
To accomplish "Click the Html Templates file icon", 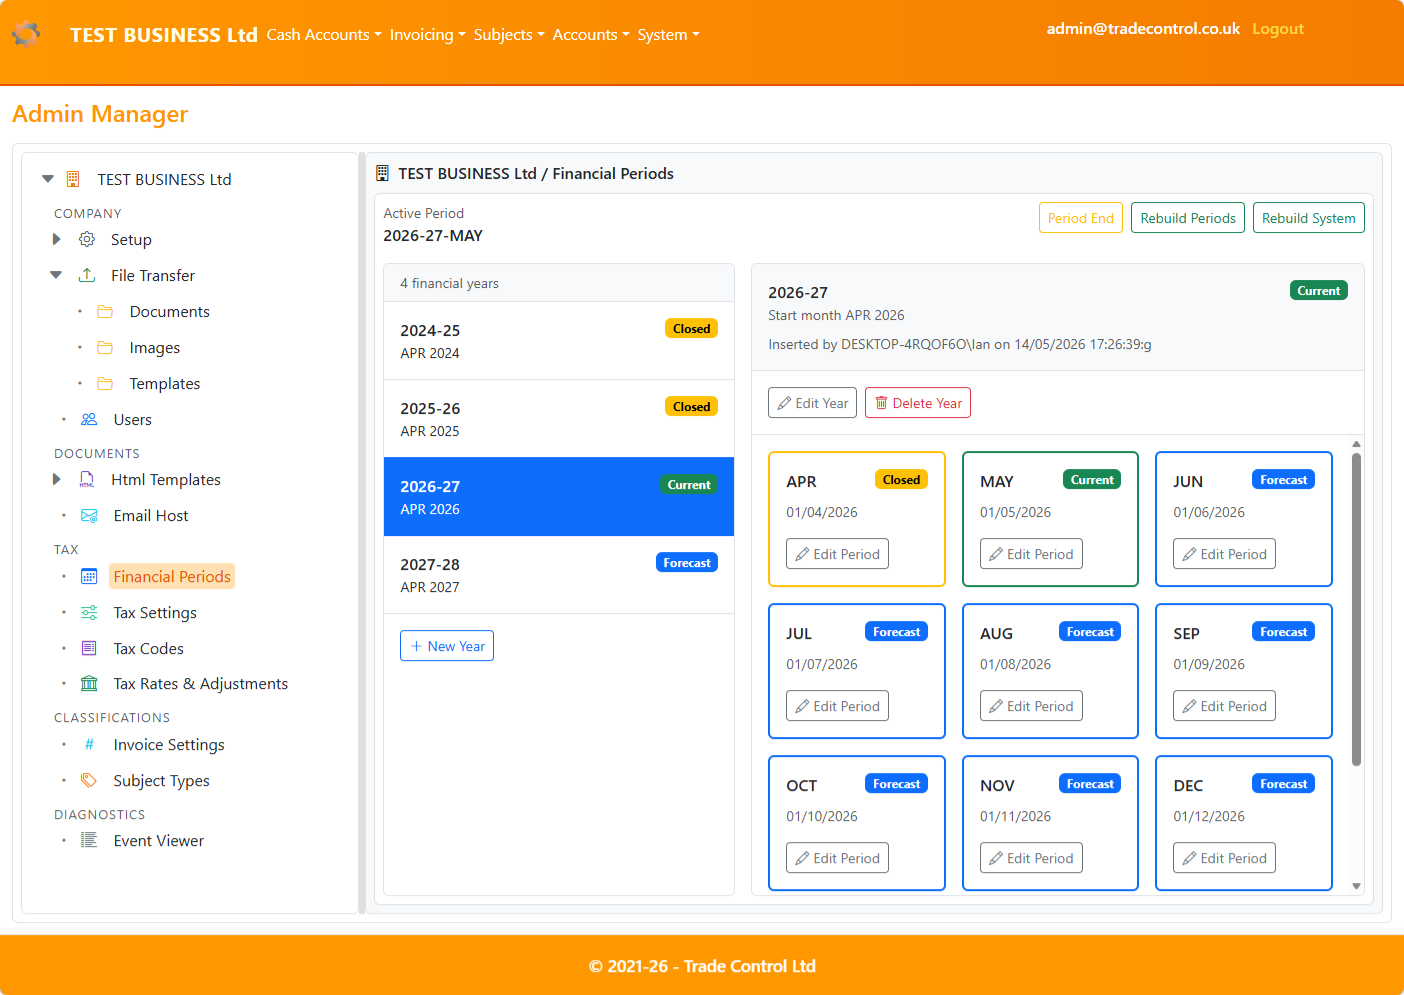I will point(87,479).
